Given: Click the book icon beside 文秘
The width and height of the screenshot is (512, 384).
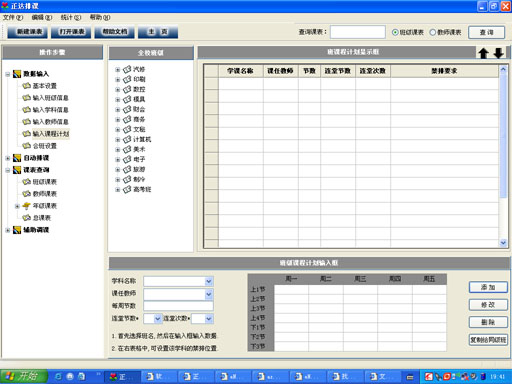Looking at the screenshot, I should tap(127, 129).
